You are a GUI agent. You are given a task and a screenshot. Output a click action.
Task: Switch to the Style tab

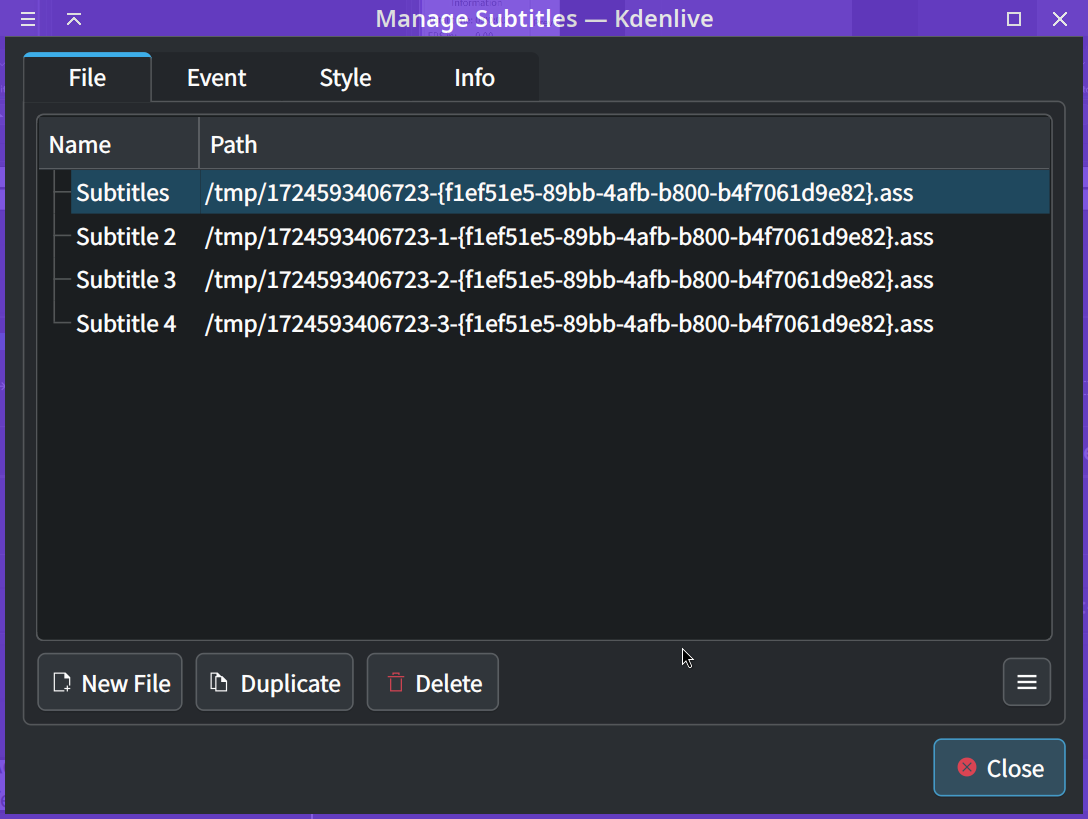click(345, 78)
